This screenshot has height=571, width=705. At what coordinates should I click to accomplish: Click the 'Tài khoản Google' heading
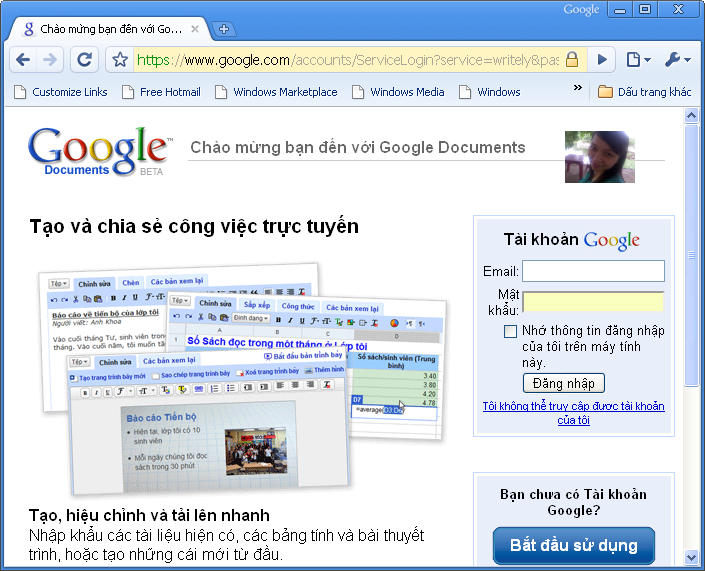click(571, 240)
